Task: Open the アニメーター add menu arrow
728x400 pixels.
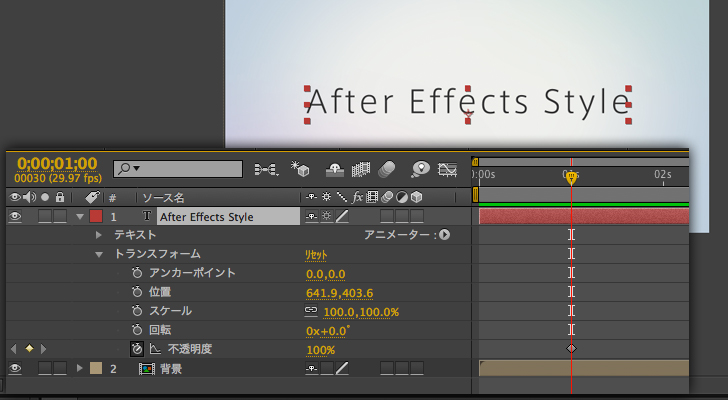Action: tap(444, 235)
